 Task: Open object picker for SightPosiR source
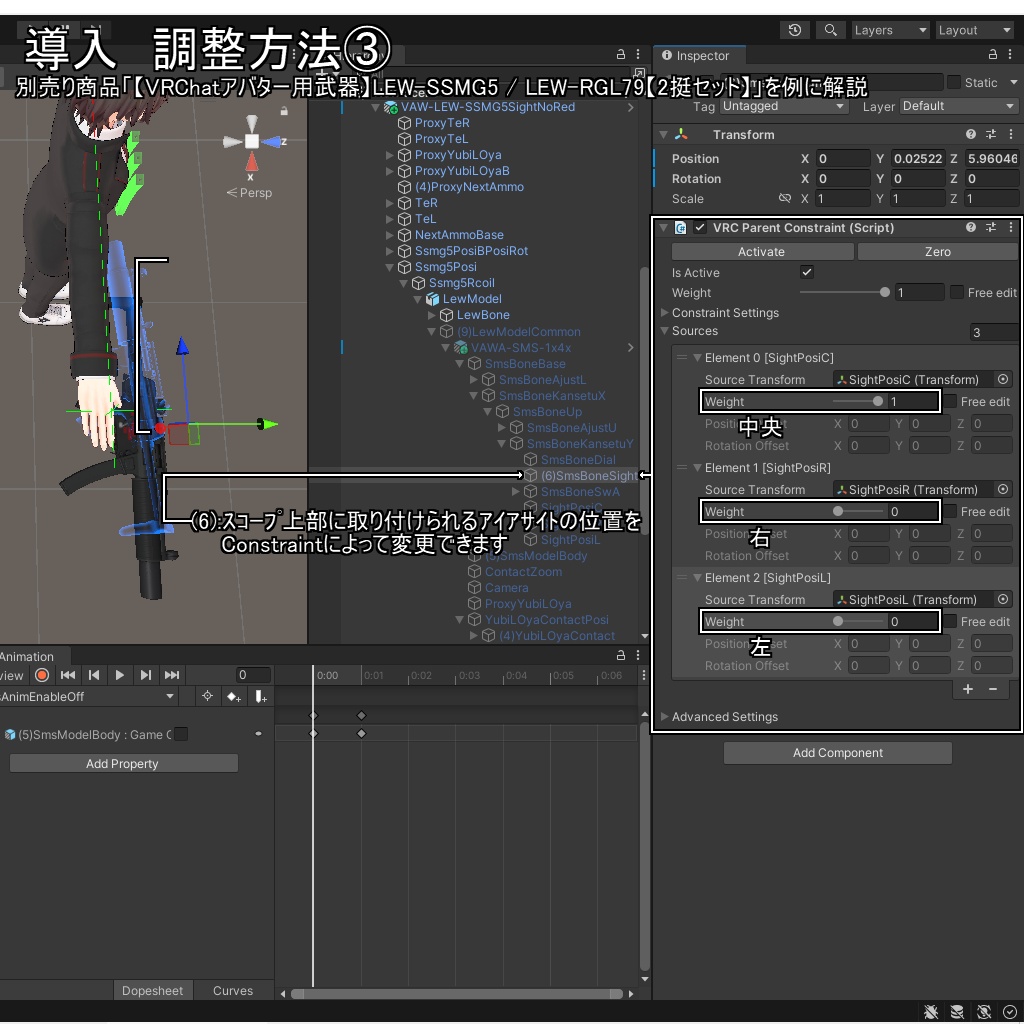[1003, 489]
